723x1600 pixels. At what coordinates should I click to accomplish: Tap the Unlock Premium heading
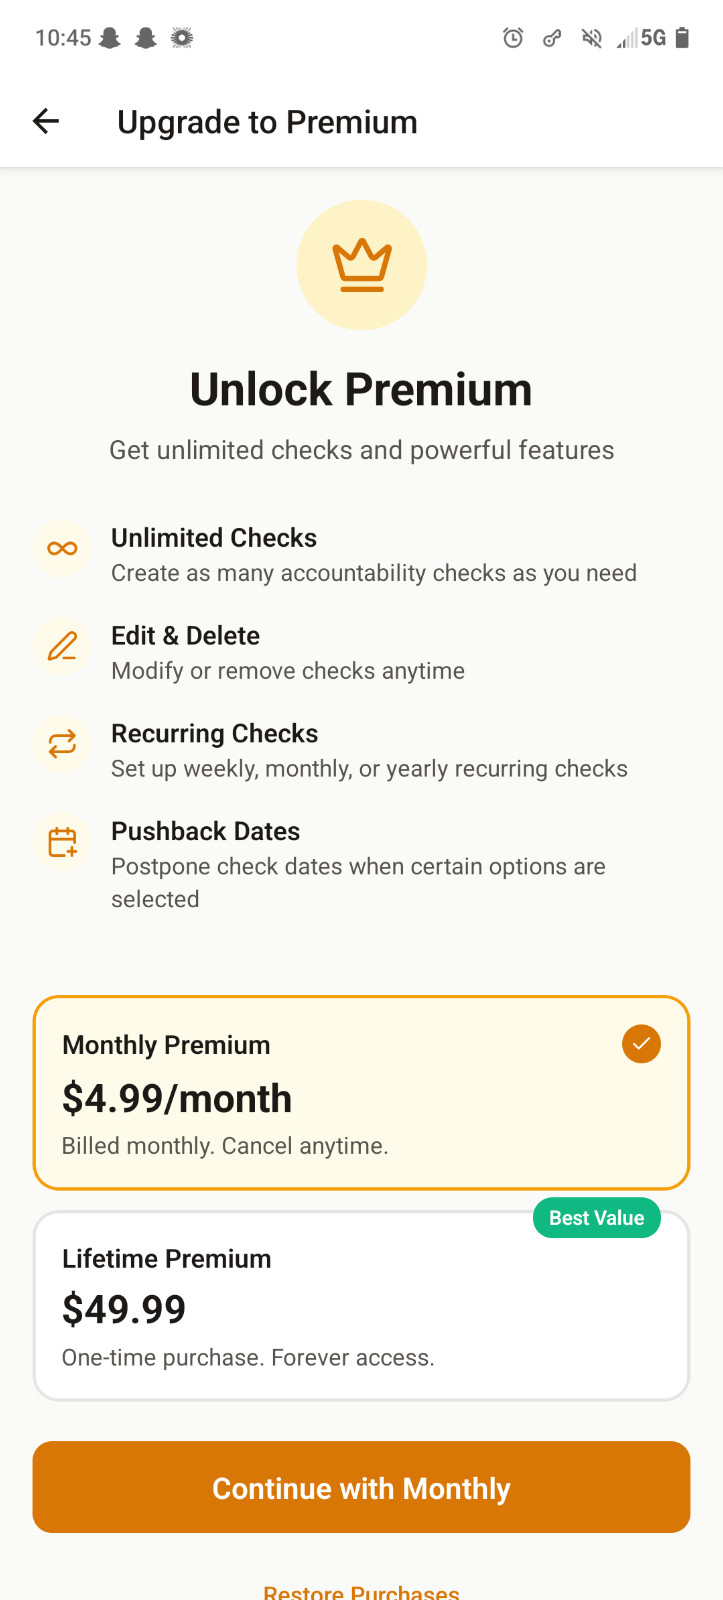point(361,389)
